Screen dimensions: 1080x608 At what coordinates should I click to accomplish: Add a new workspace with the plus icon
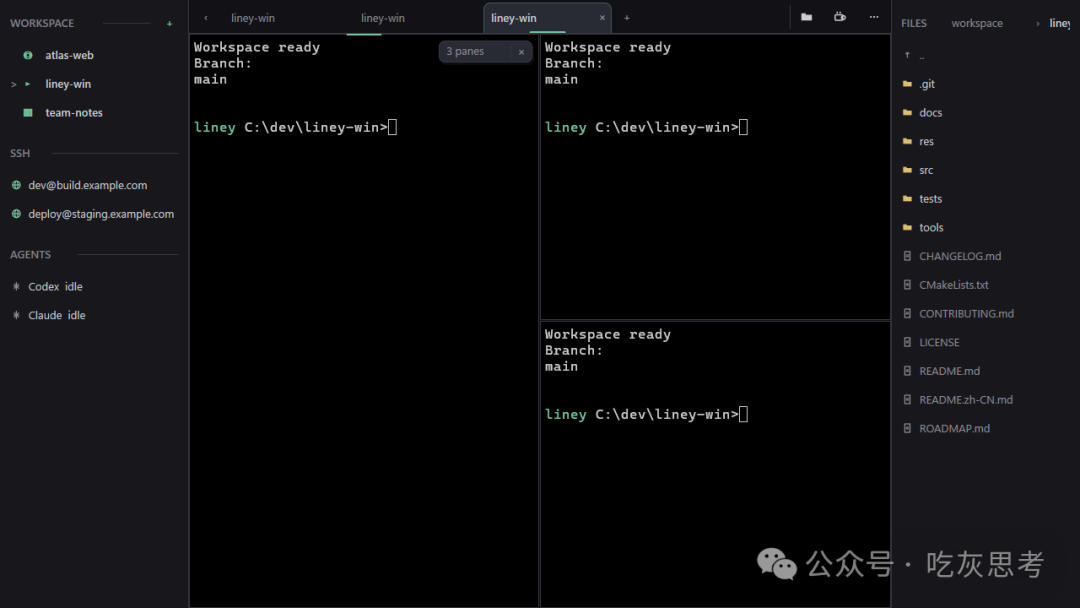point(169,23)
